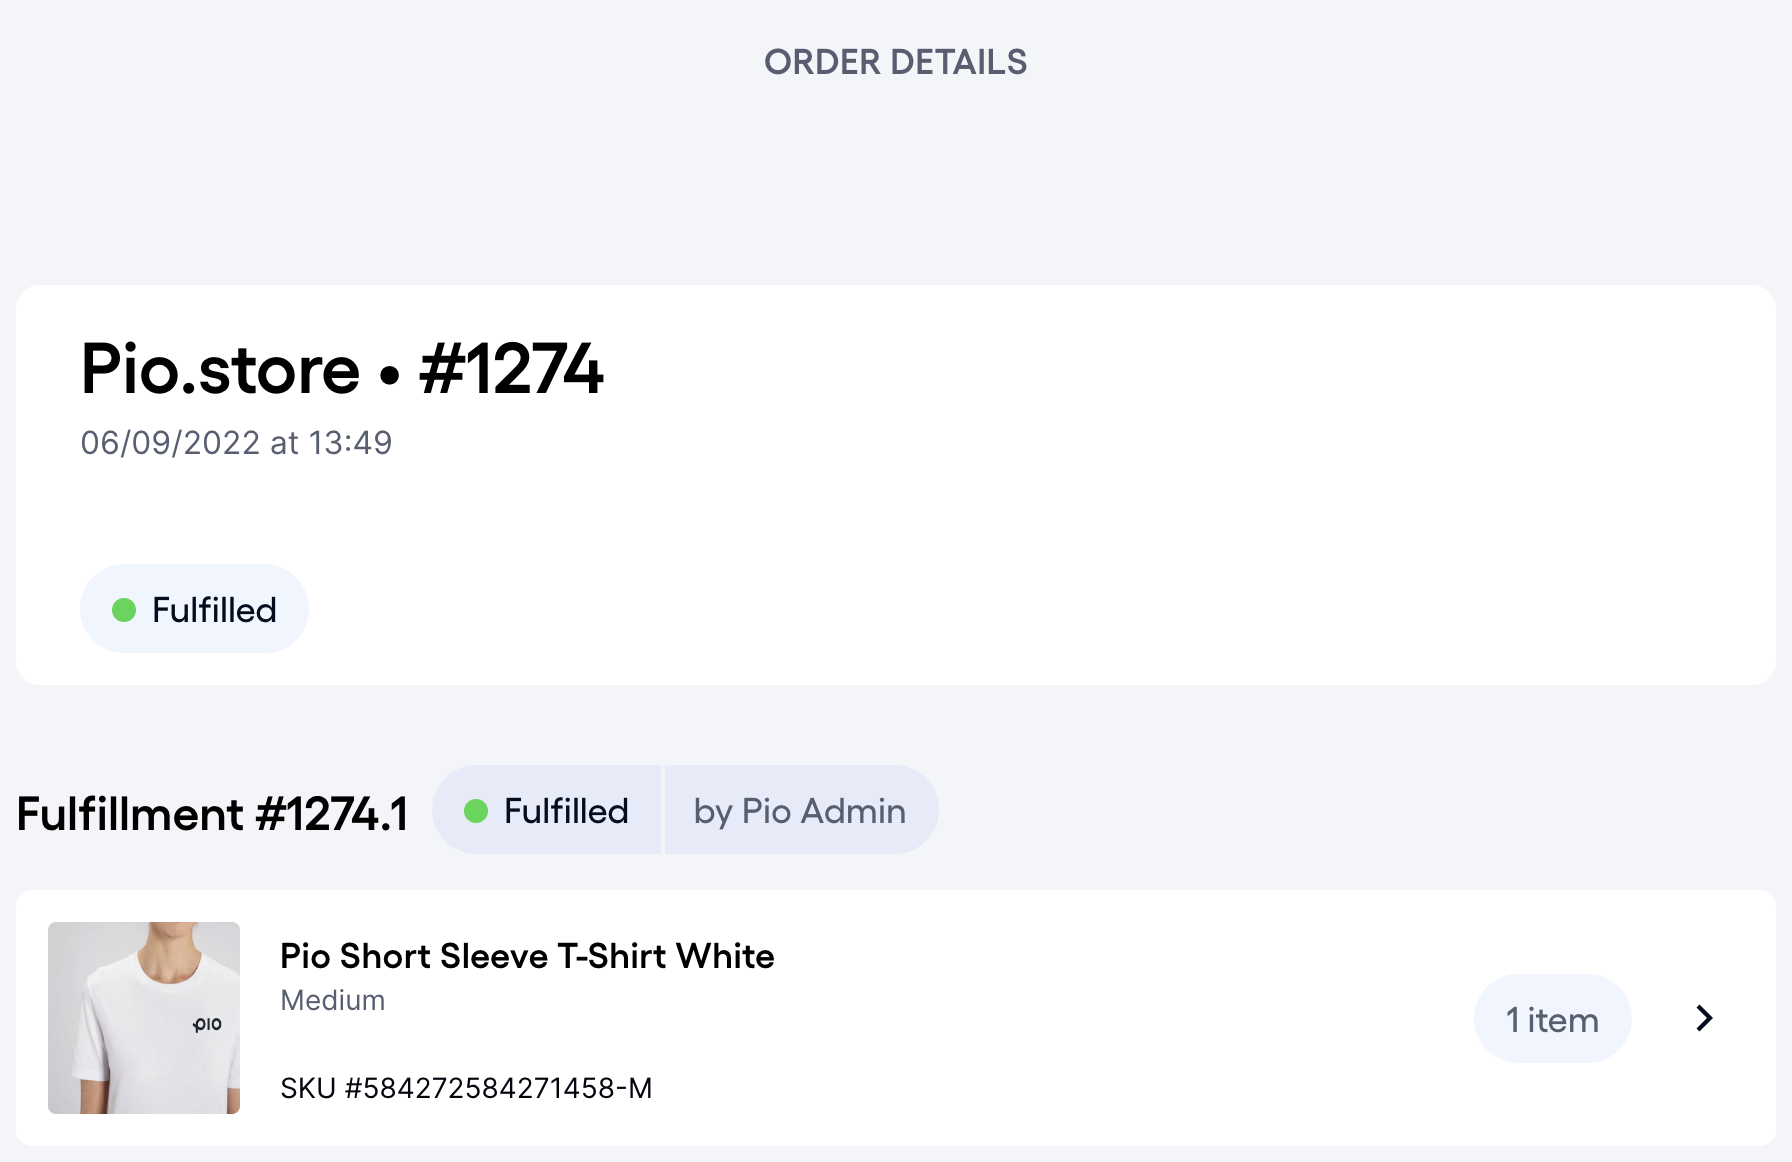Click the 1 item quantity badge
The image size is (1792, 1162).
1552,1019
